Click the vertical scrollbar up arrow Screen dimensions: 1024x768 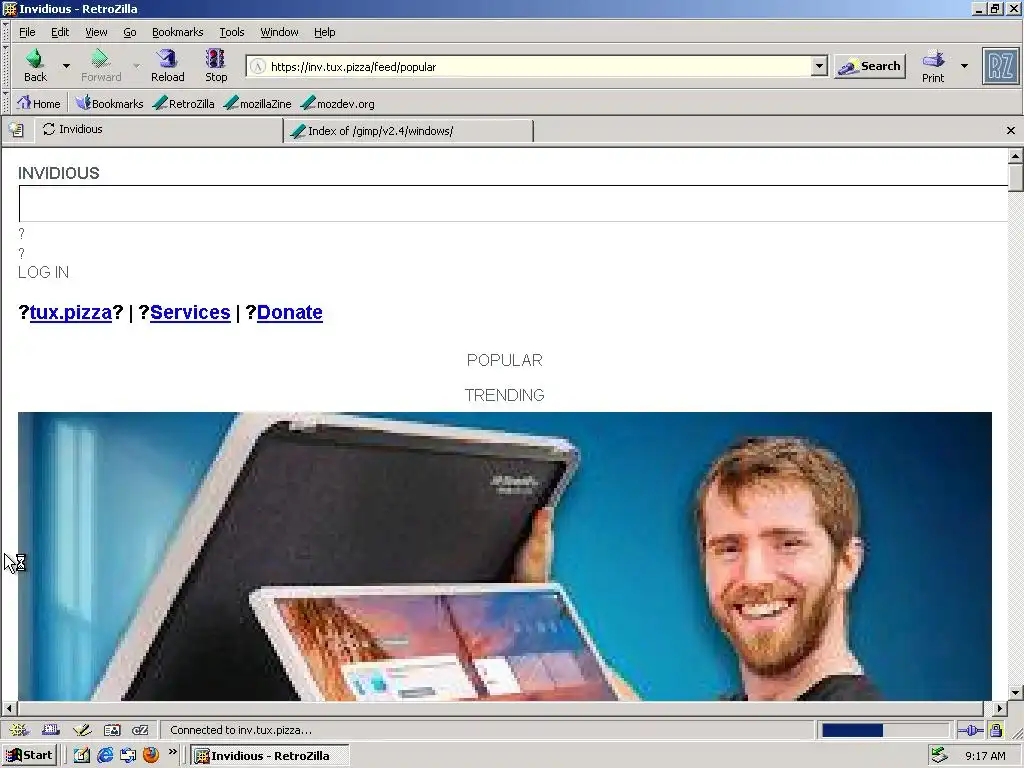(1015, 156)
